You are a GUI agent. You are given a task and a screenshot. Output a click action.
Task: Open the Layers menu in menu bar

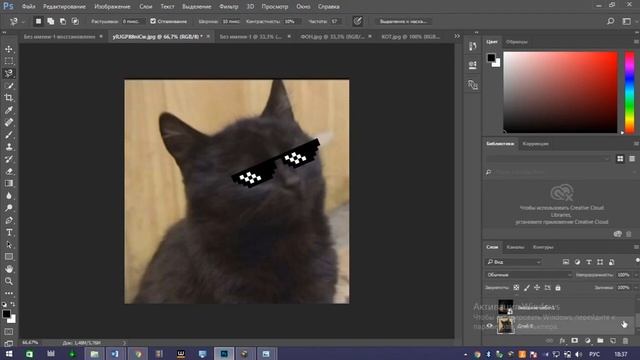(145, 7)
